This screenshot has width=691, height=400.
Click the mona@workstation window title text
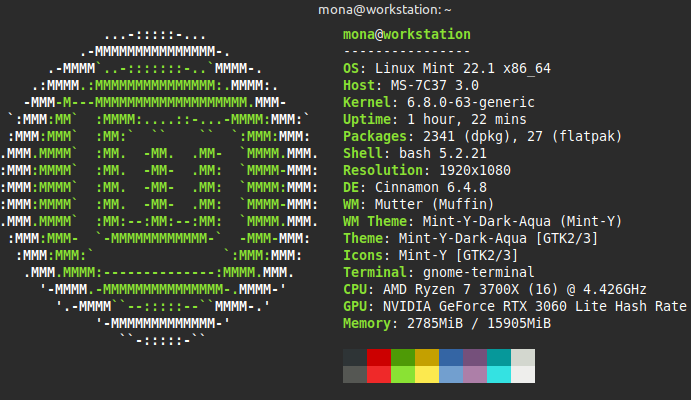(x=384, y=10)
